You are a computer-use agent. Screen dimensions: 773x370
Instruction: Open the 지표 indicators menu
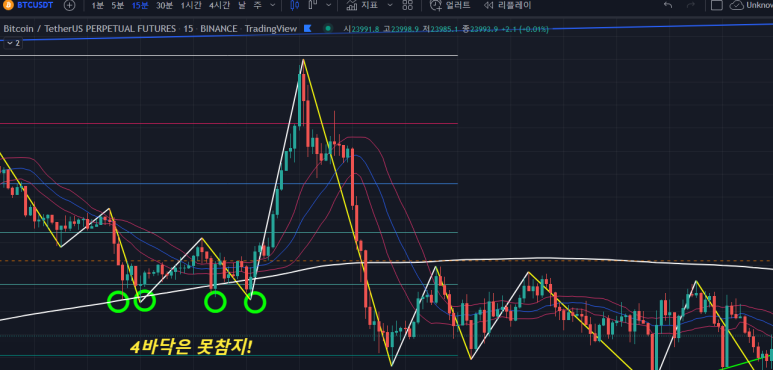pyautogui.click(x=362, y=5)
